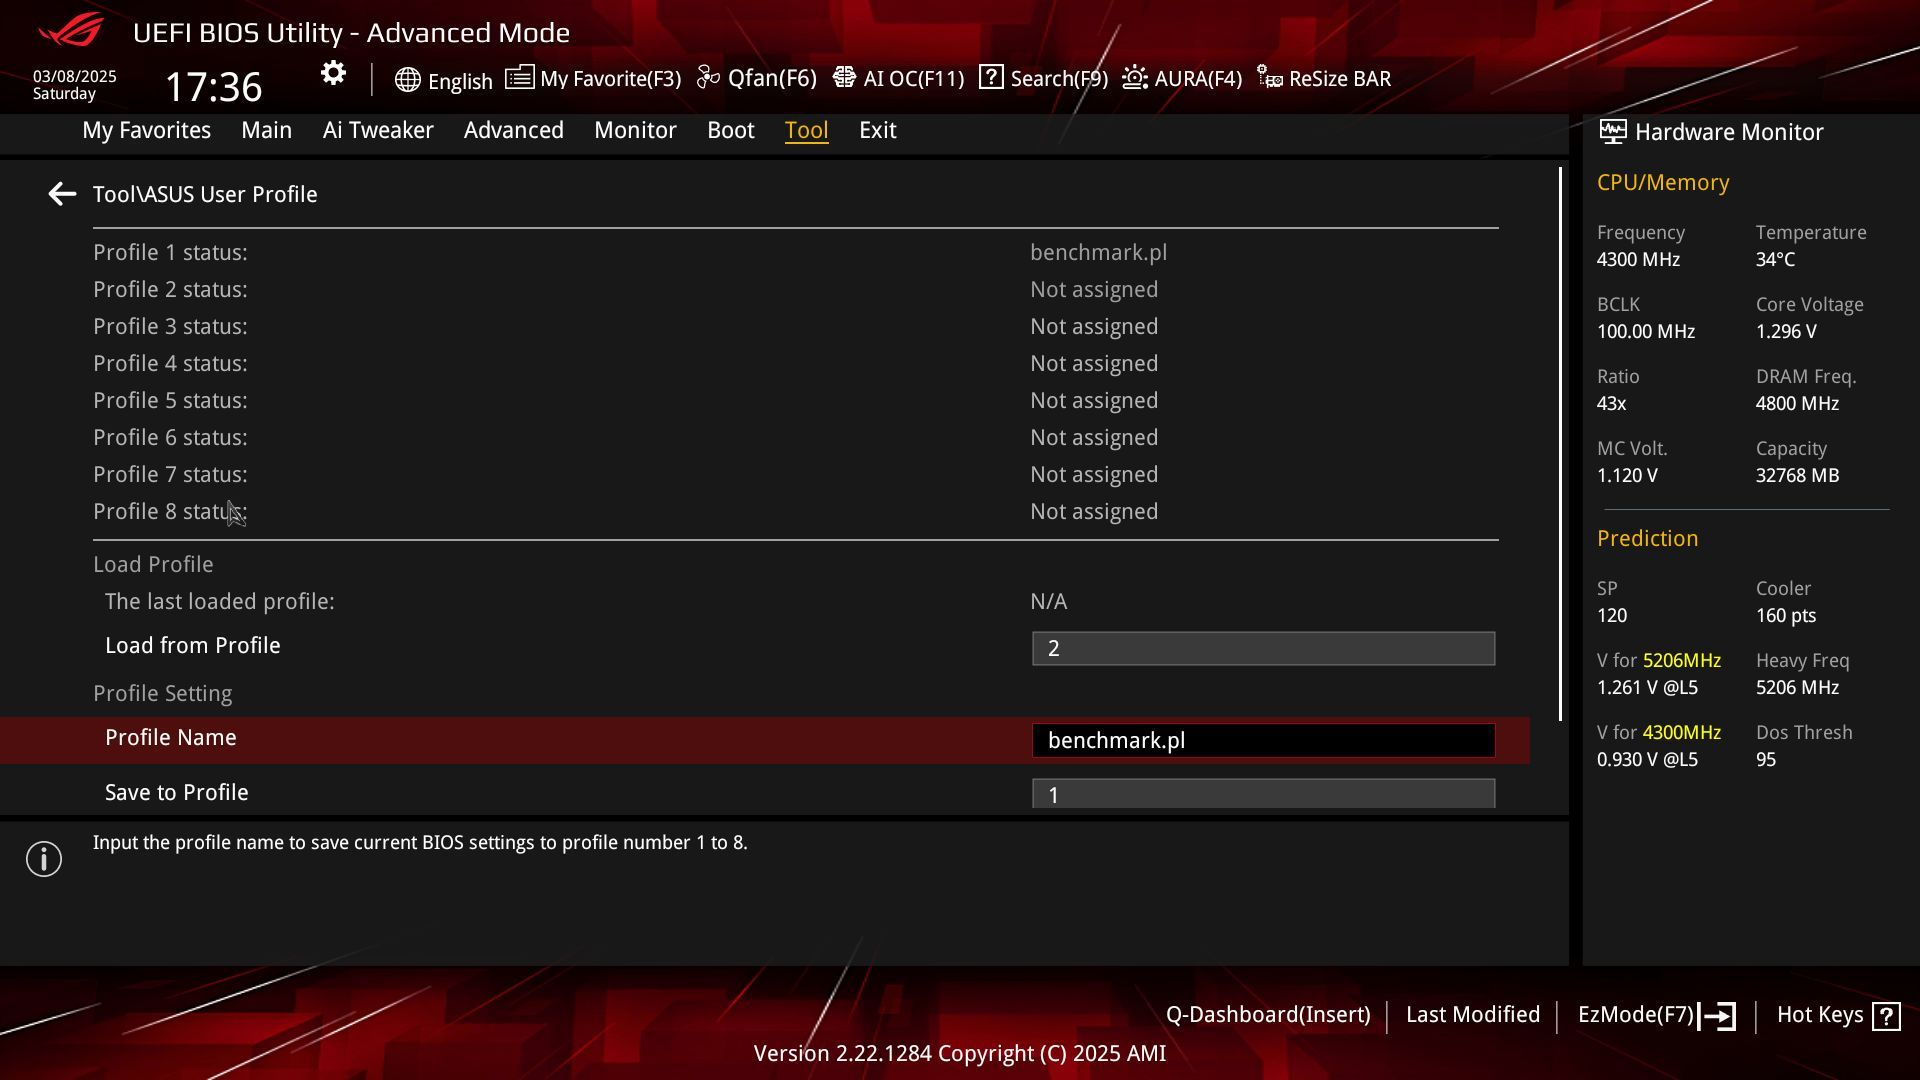Select the Profile 8 status row

[x=795, y=511]
